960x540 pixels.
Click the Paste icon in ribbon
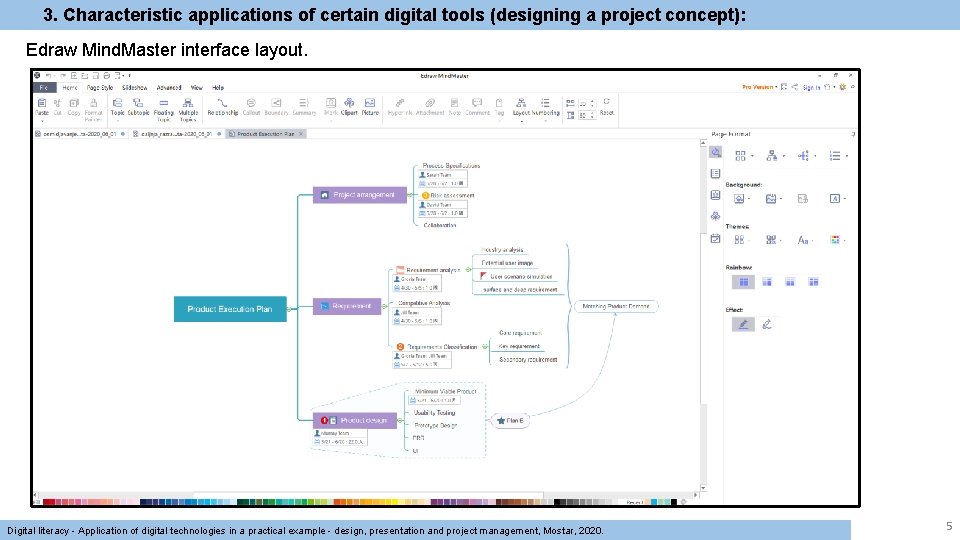click(42, 107)
